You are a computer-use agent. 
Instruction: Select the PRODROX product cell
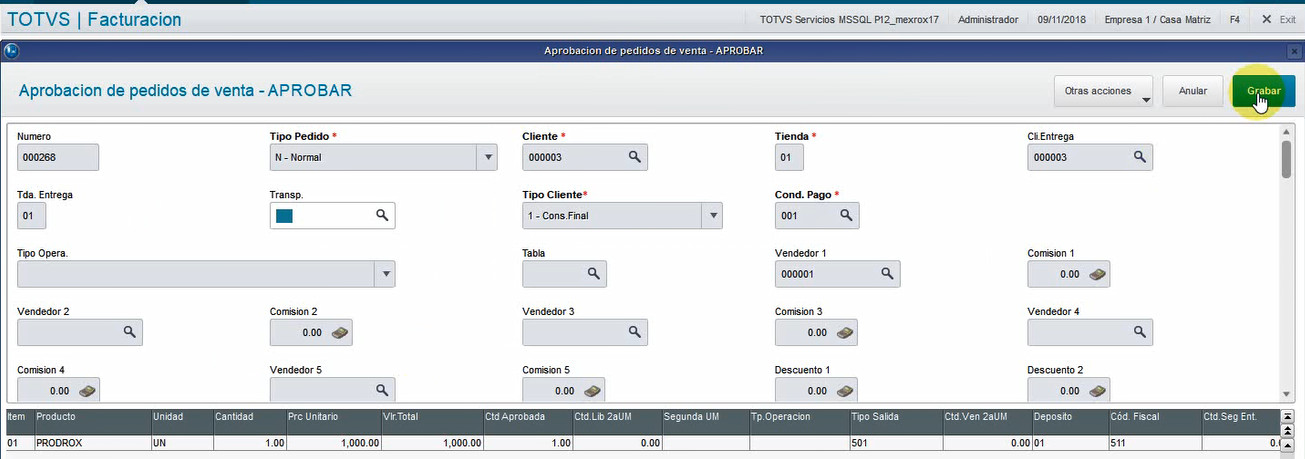tap(92, 441)
